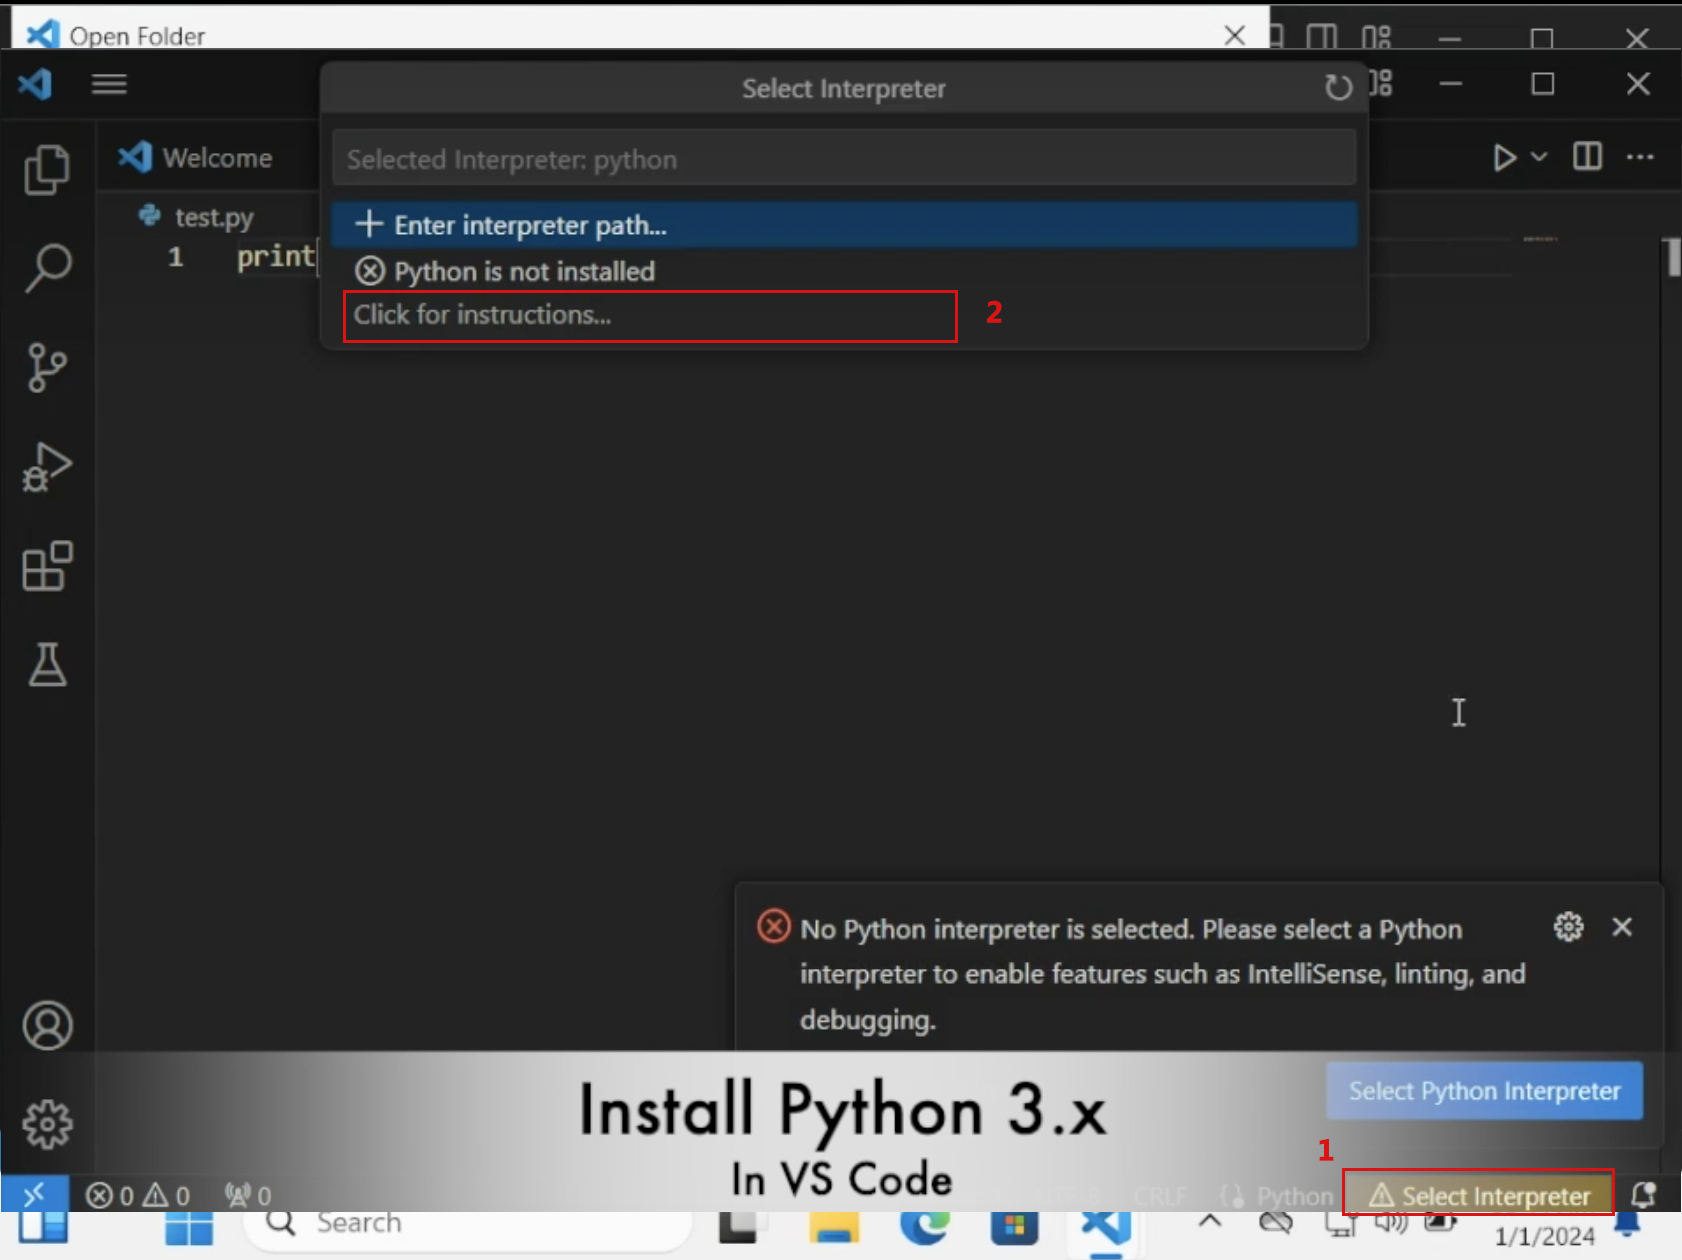Open the editor More Actions ellipsis
1682x1260 pixels.
click(x=1640, y=157)
